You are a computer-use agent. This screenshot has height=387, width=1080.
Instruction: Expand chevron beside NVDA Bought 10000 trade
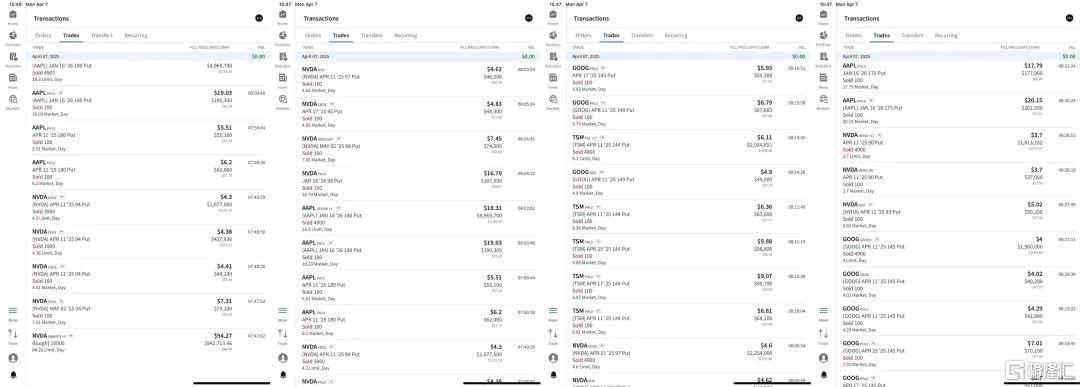(71, 336)
